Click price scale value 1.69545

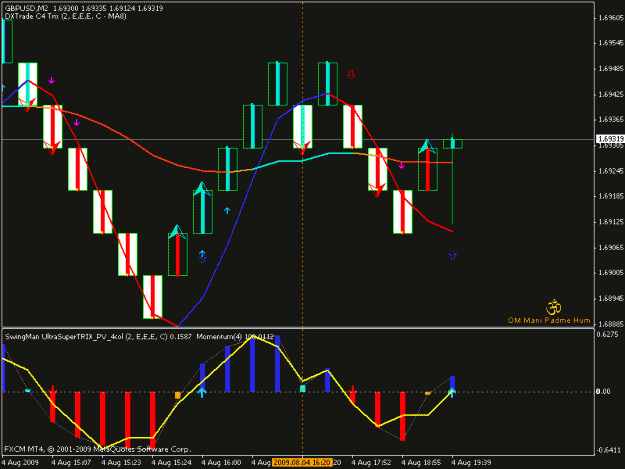pyautogui.click(x=611, y=43)
